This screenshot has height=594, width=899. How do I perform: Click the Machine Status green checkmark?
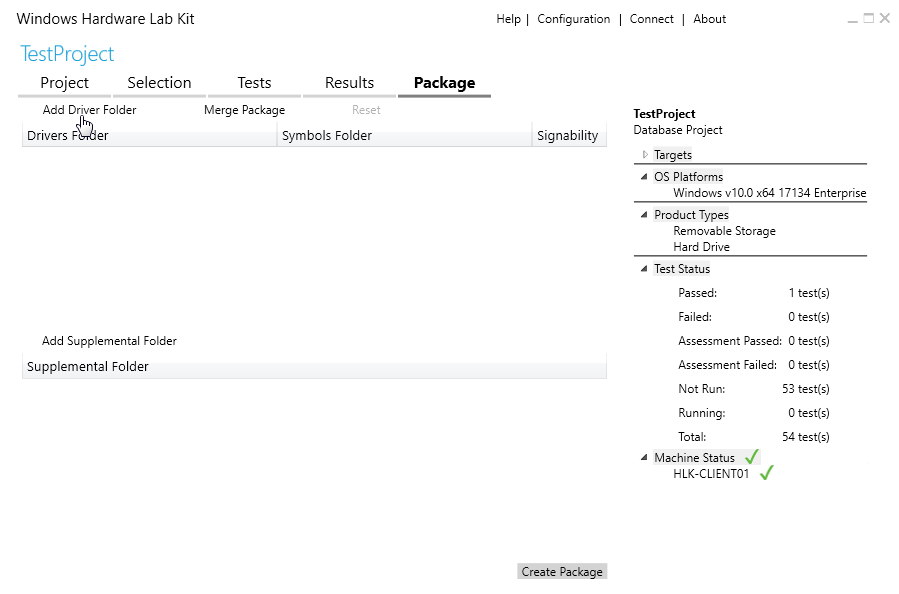(752, 457)
